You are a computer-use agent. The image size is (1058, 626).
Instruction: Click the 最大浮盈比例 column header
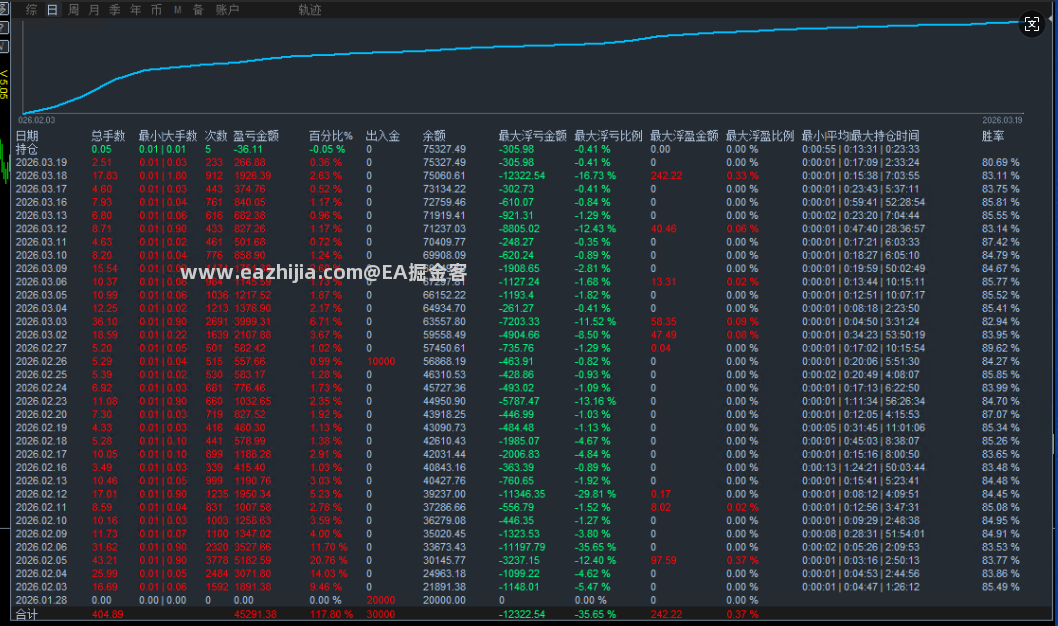760,136
